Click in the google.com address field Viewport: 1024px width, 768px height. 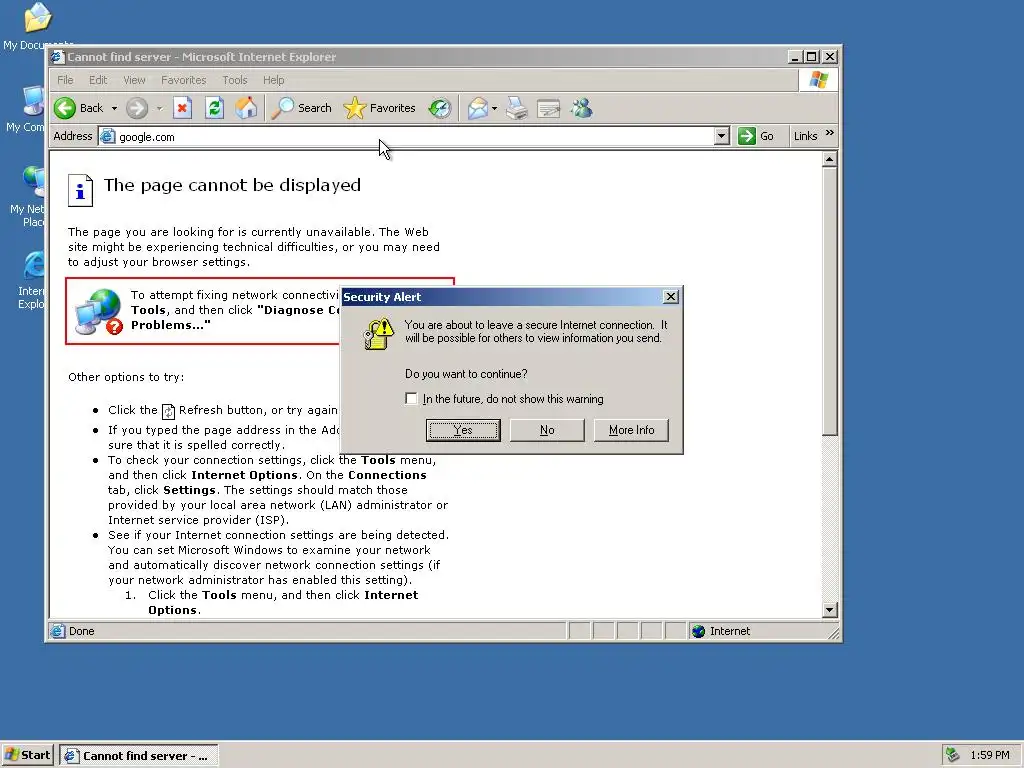(x=415, y=136)
